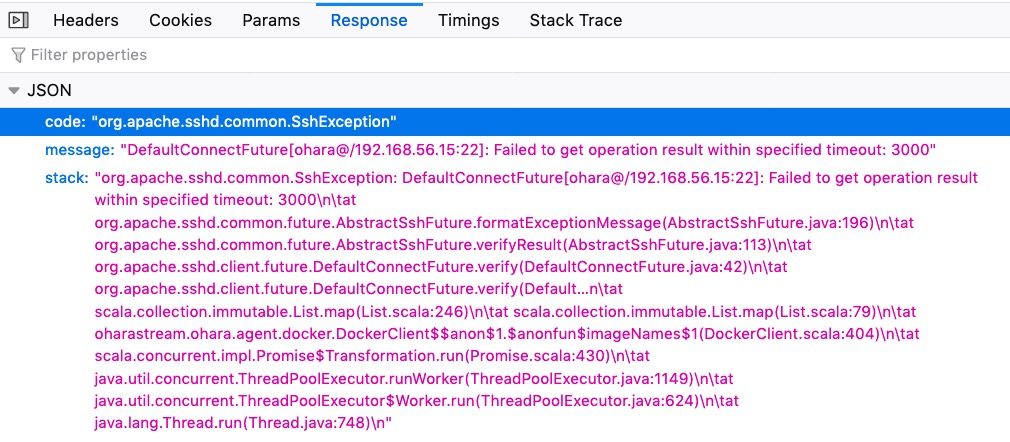
Task: Click the stack line with ThreadPoolExecutor.java:1149
Action: (x=414, y=379)
